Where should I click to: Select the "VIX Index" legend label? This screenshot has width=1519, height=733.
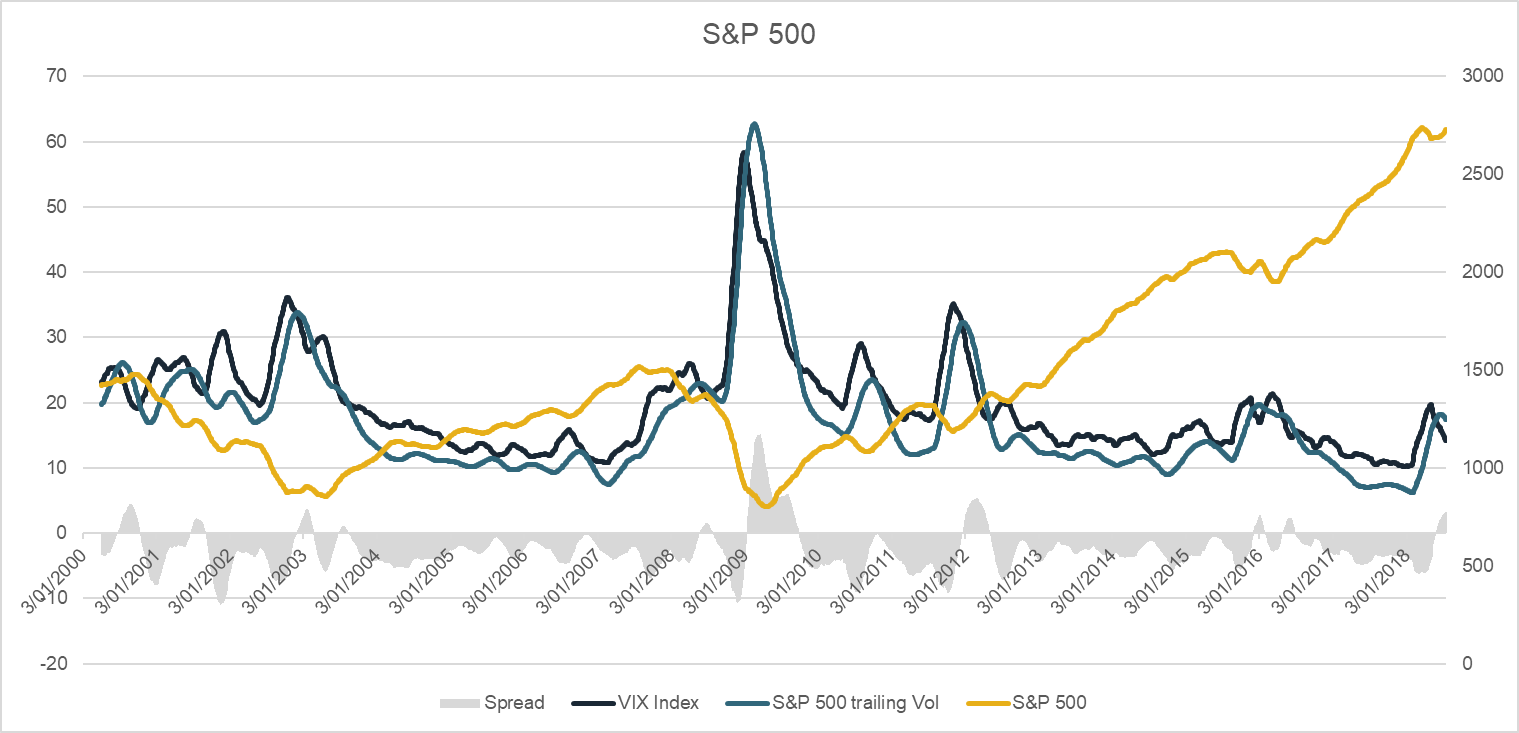[x=657, y=703]
